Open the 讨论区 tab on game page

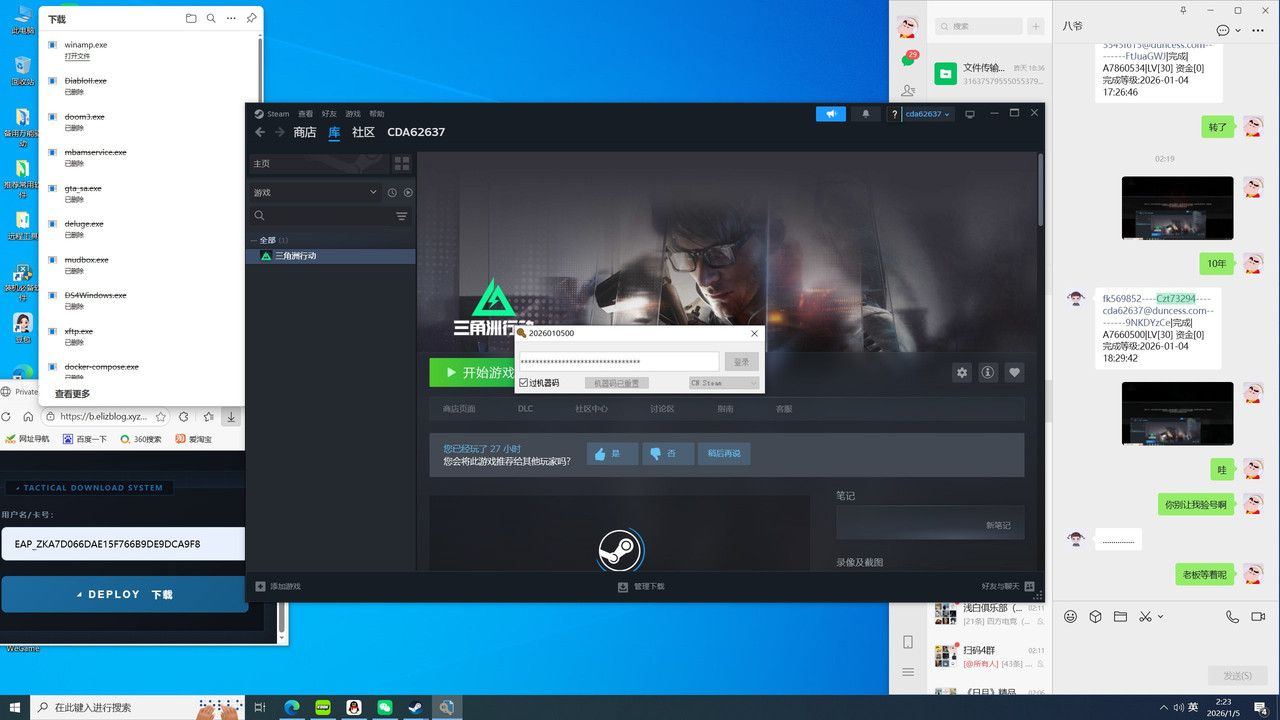click(x=662, y=409)
